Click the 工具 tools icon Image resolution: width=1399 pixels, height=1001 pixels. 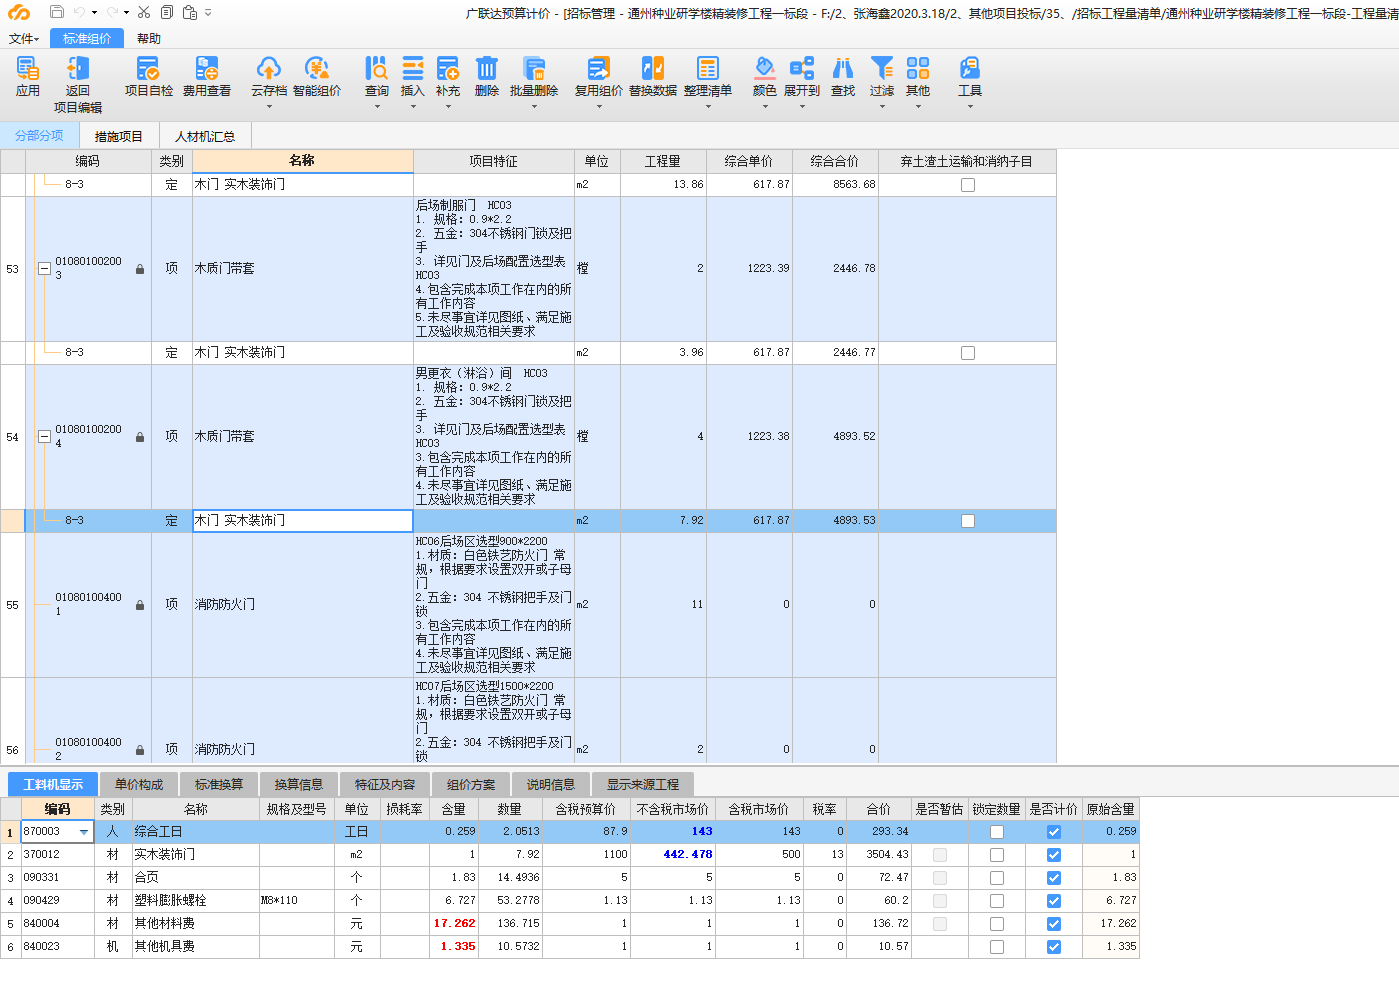pyautogui.click(x=970, y=68)
